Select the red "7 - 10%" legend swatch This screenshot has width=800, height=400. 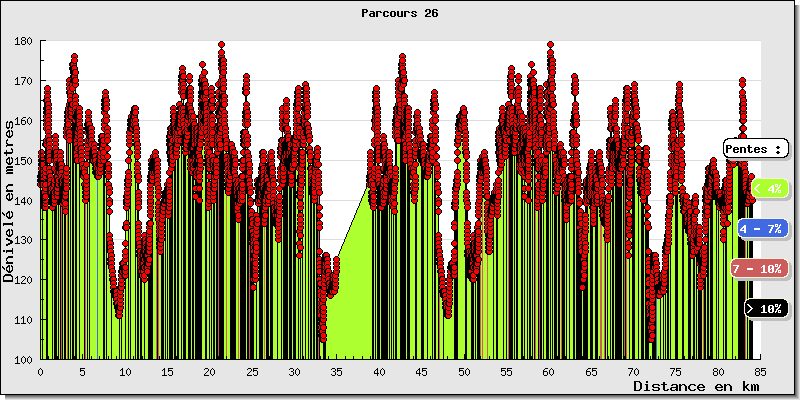[x=756, y=269]
